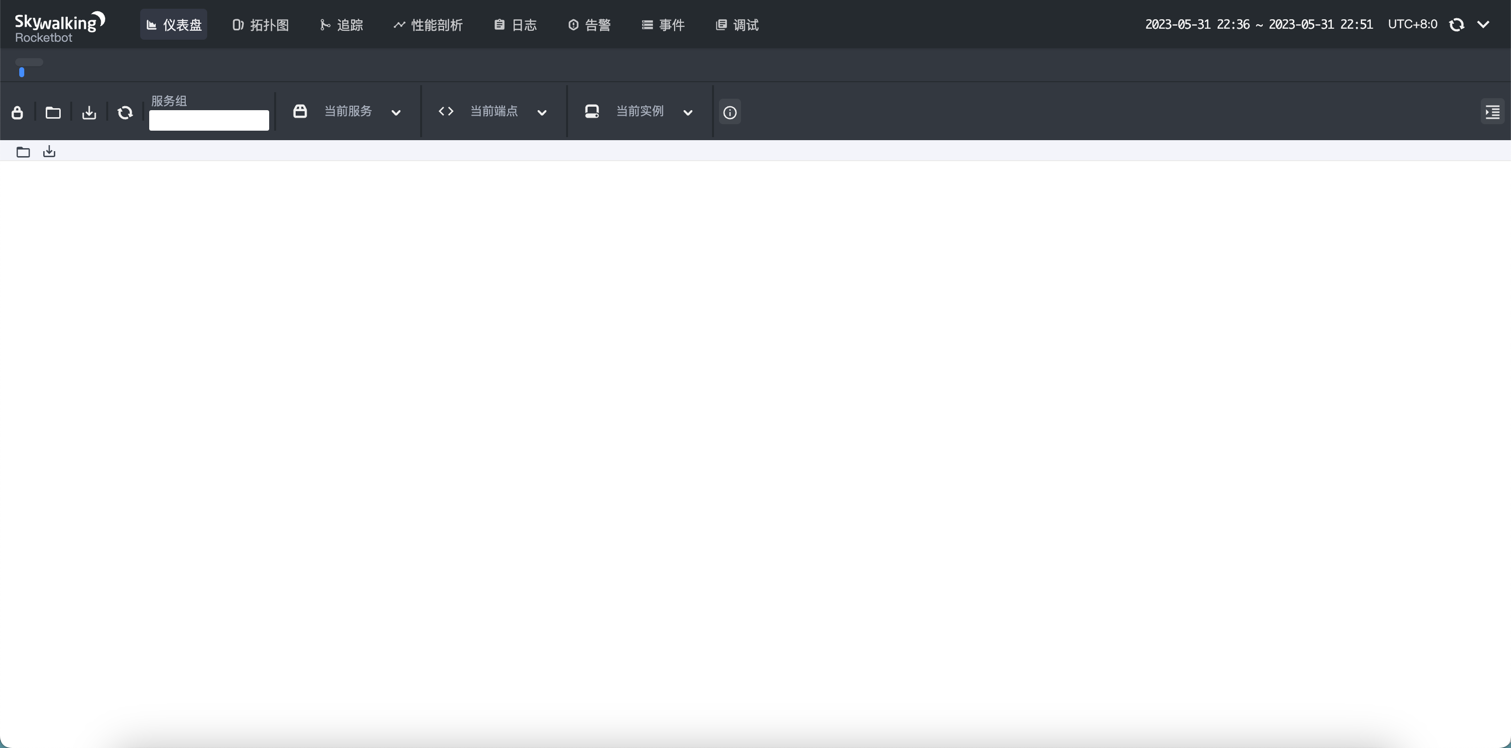The width and height of the screenshot is (1511, 748).
Task: Open the 当前服务 current service dropdown
Action: tap(348, 112)
